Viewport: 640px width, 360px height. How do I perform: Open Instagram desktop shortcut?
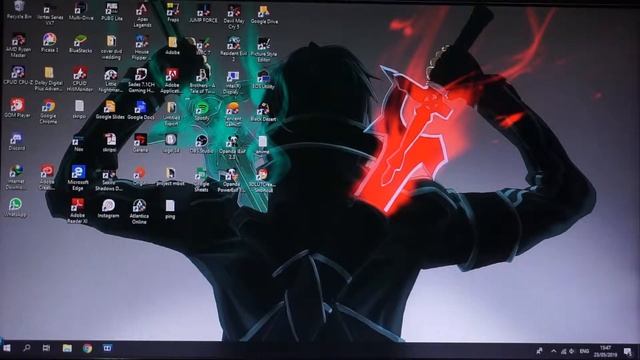108,209
